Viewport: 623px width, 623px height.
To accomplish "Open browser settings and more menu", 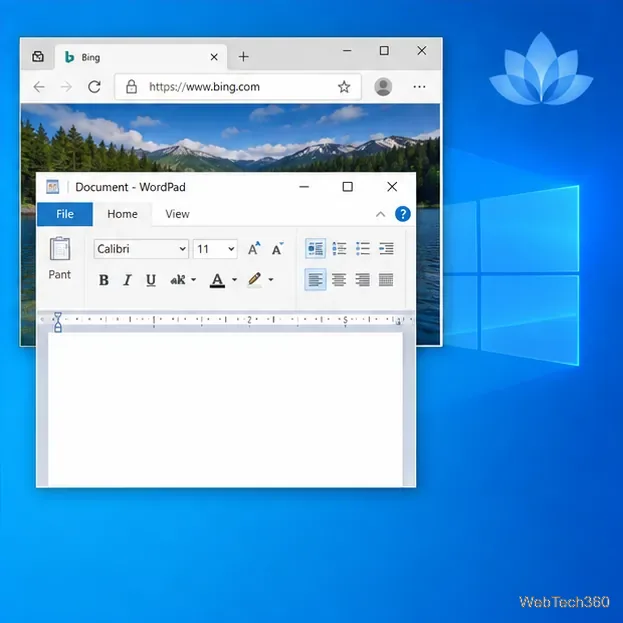I will tap(419, 87).
